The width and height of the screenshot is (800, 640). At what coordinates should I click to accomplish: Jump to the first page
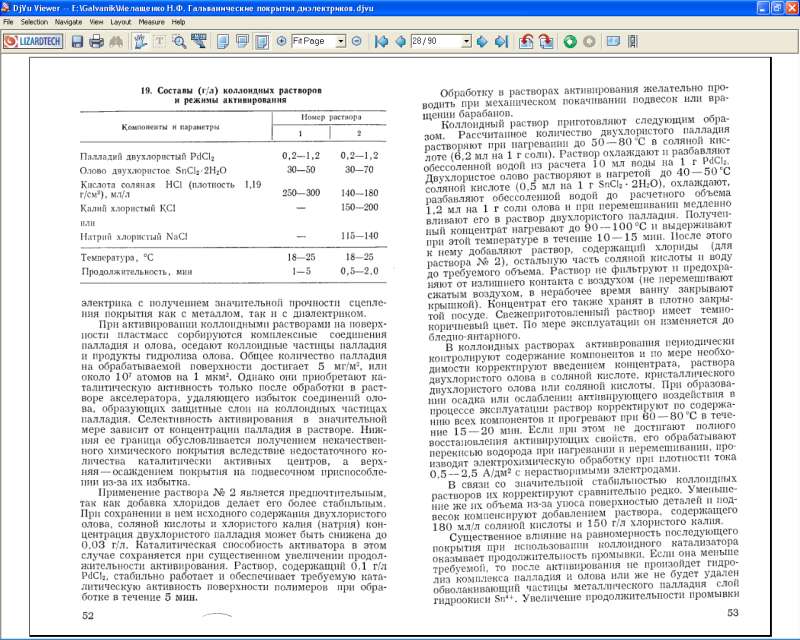pyautogui.click(x=381, y=41)
